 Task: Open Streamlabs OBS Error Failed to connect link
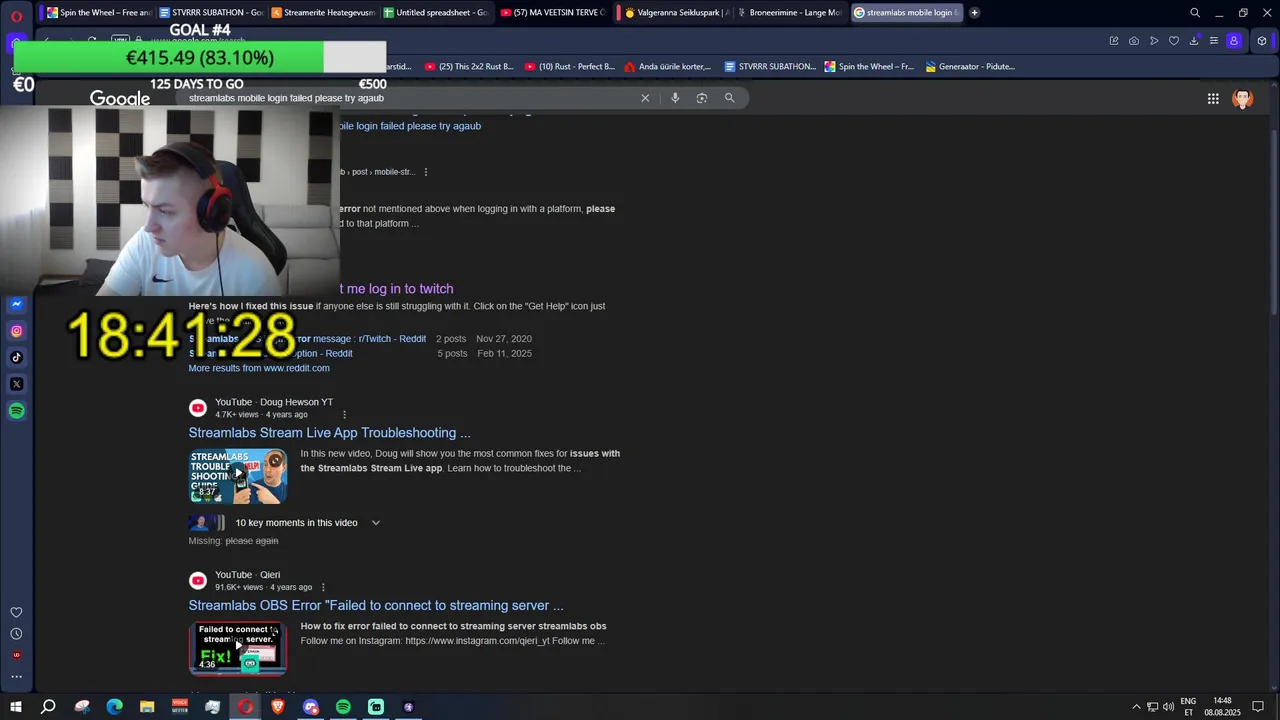(x=376, y=606)
